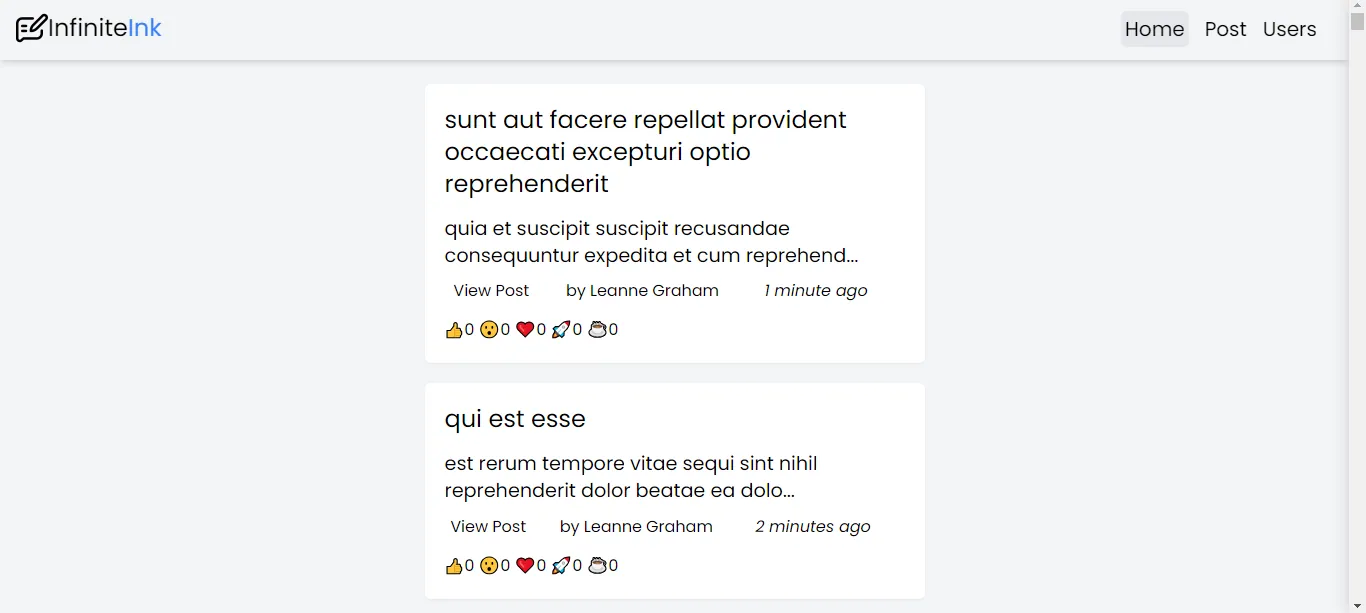The height and width of the screenshot is (613, 1366).
Task: Click the 'sunt aut facere' post title
Action: [645, 152]
